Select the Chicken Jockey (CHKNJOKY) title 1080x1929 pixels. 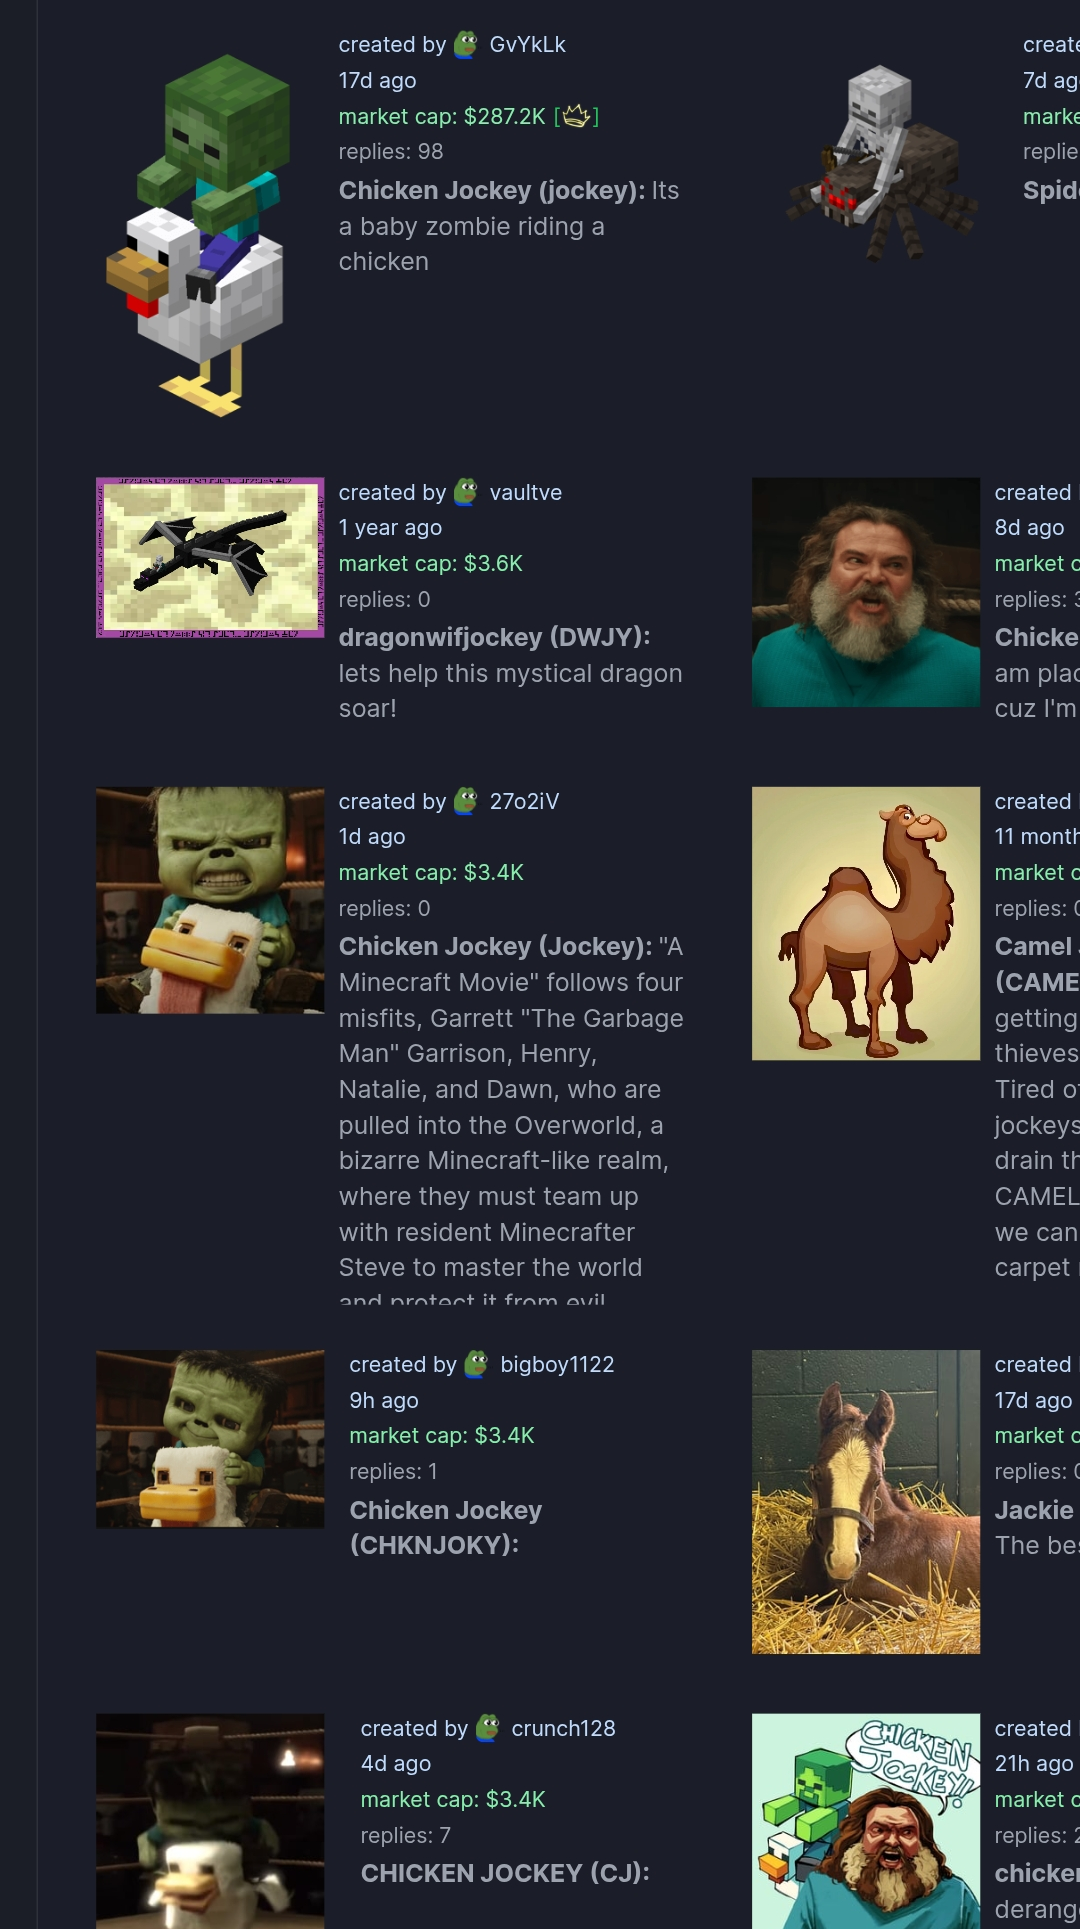coord(446,1527)
